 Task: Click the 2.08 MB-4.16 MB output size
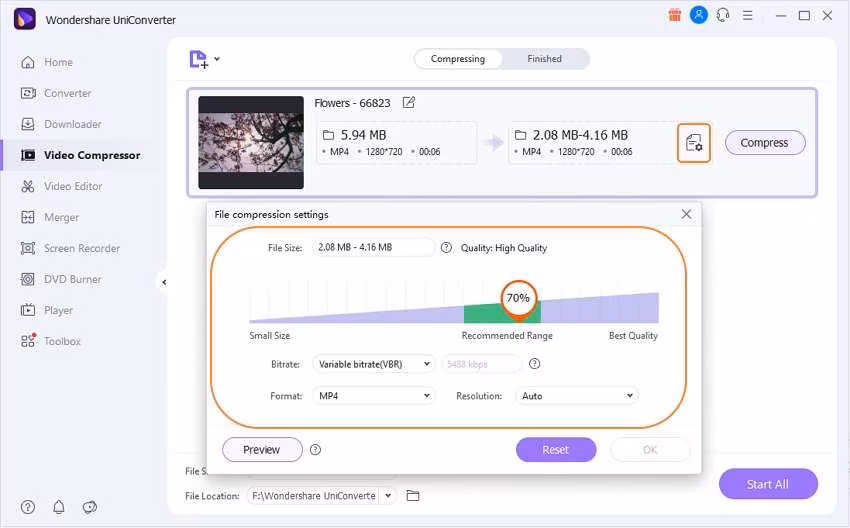(580, 135)
